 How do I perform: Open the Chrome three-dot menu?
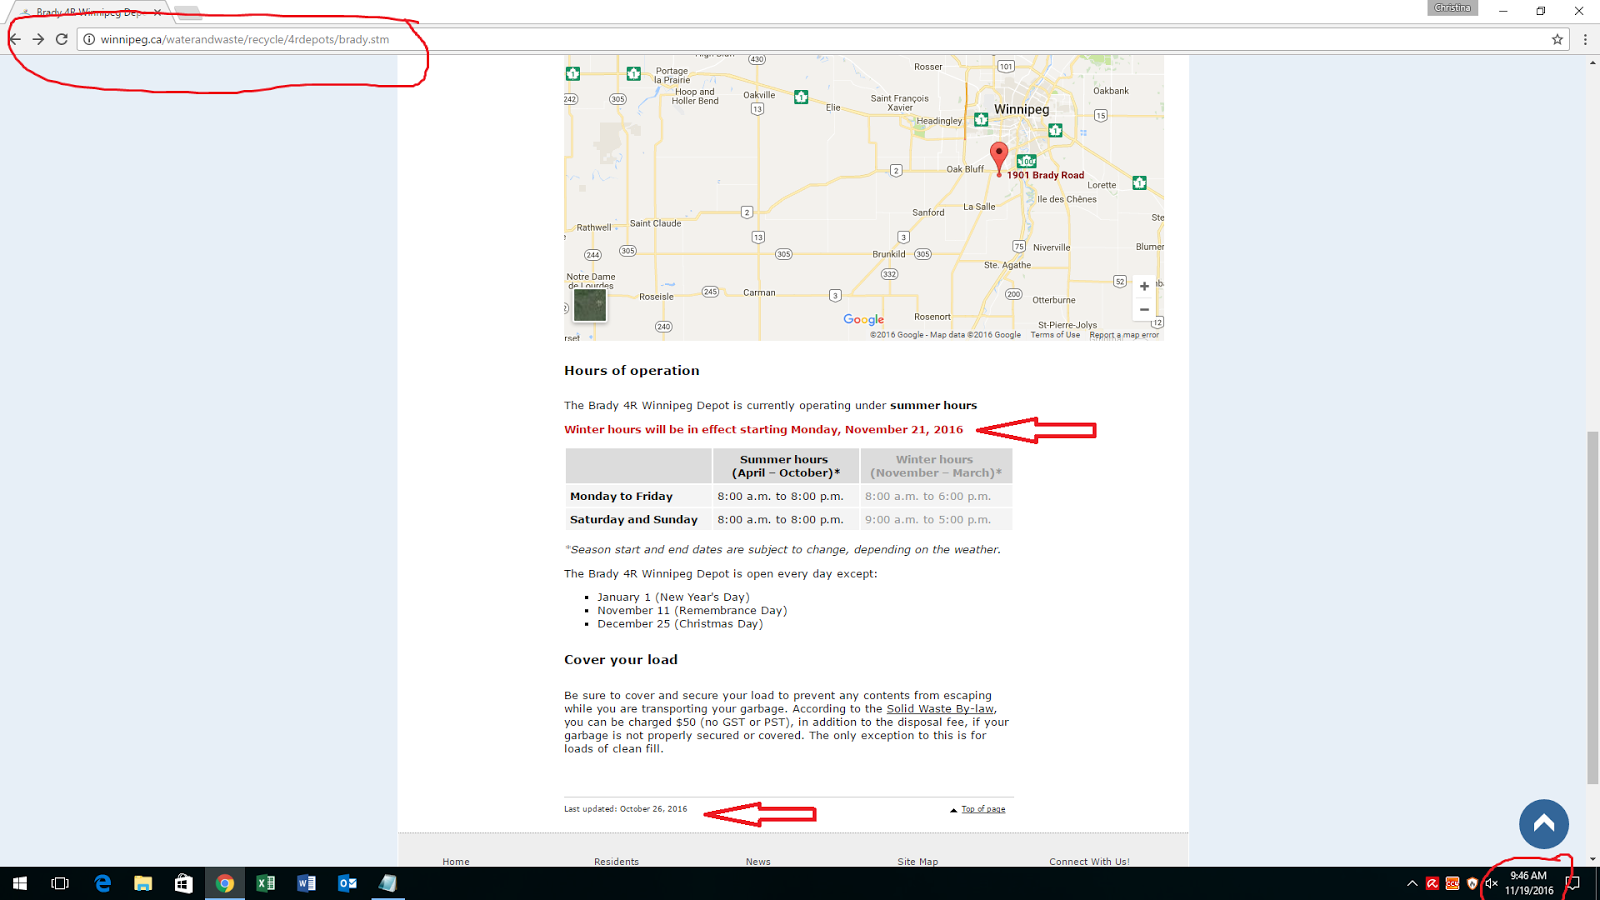[x=1585, y=39]
